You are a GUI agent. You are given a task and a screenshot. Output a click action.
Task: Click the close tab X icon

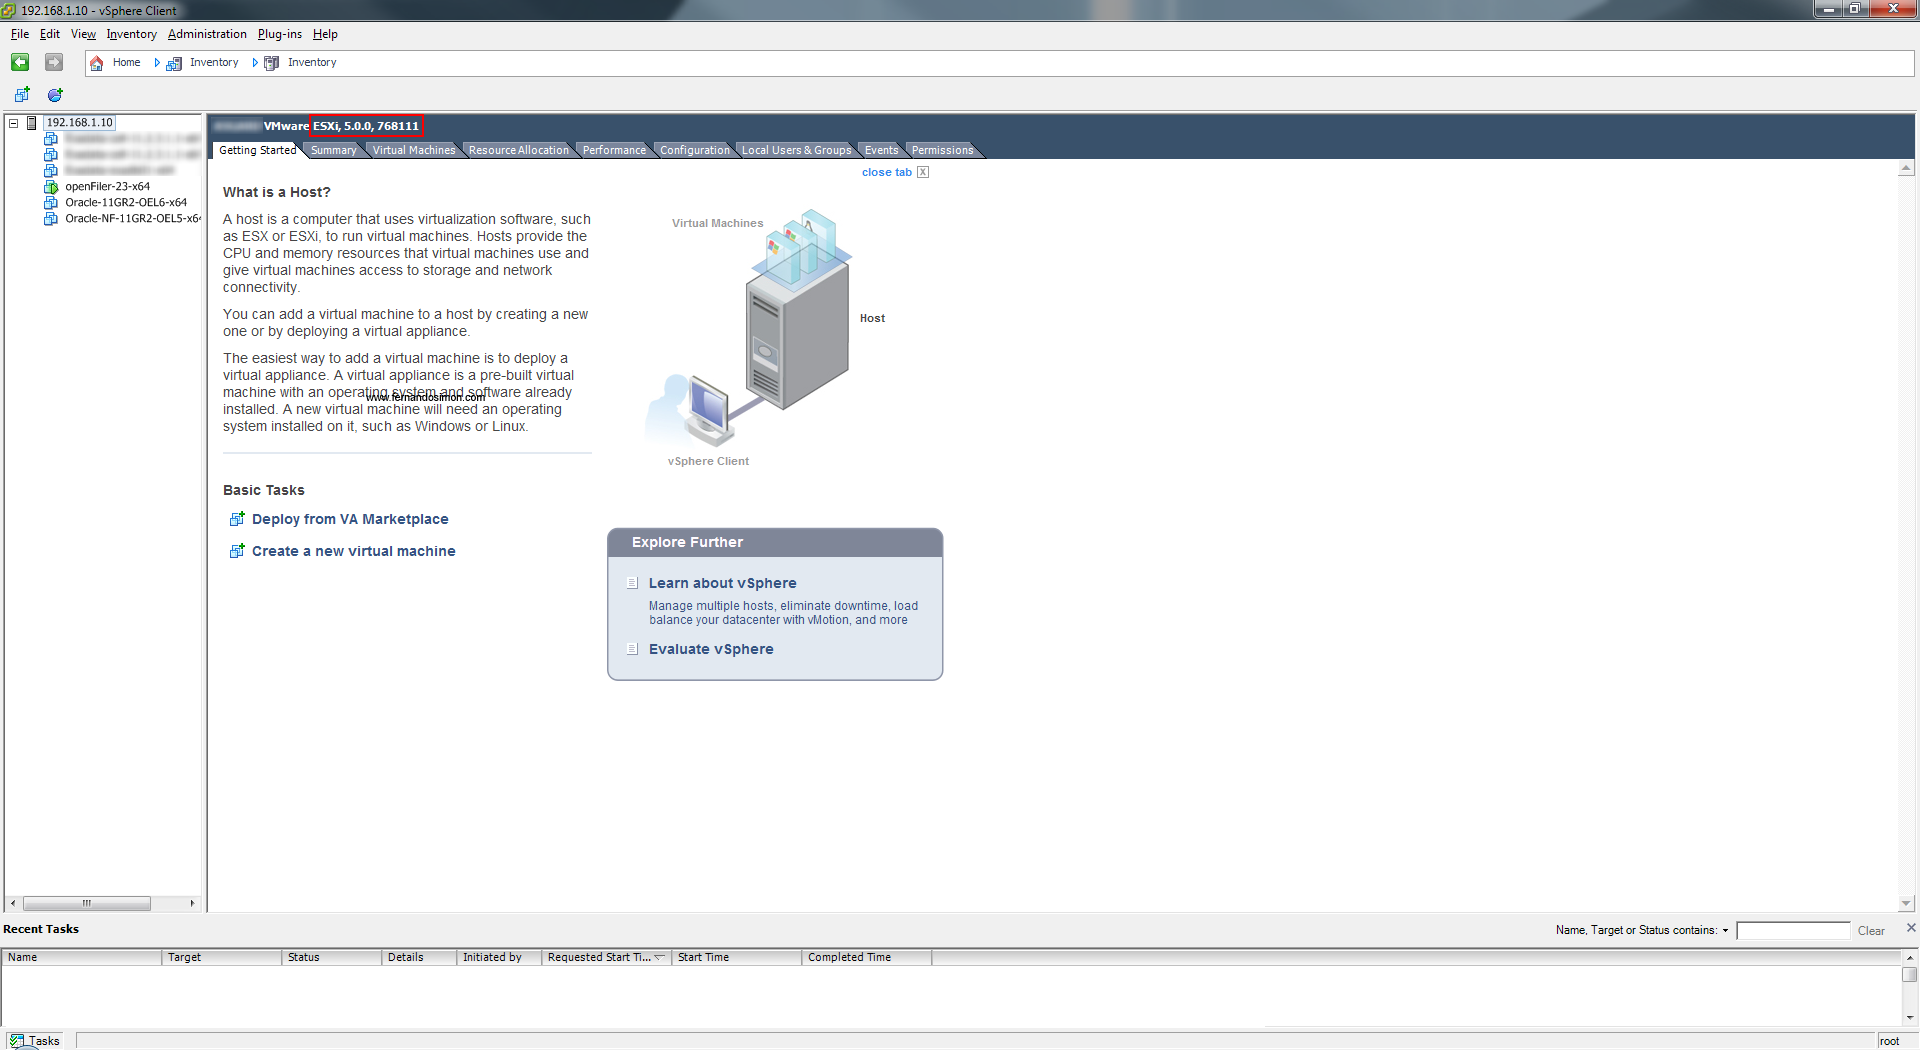point(923,172)
